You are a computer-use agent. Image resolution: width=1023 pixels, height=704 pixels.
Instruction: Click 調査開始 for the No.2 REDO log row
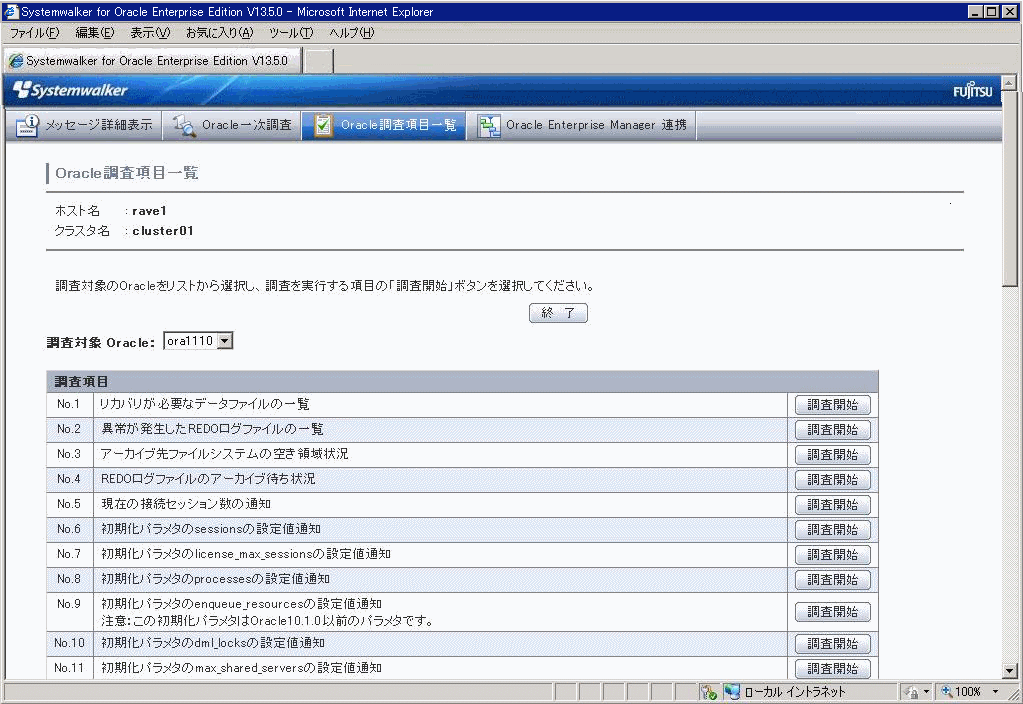tap(832, 430)
